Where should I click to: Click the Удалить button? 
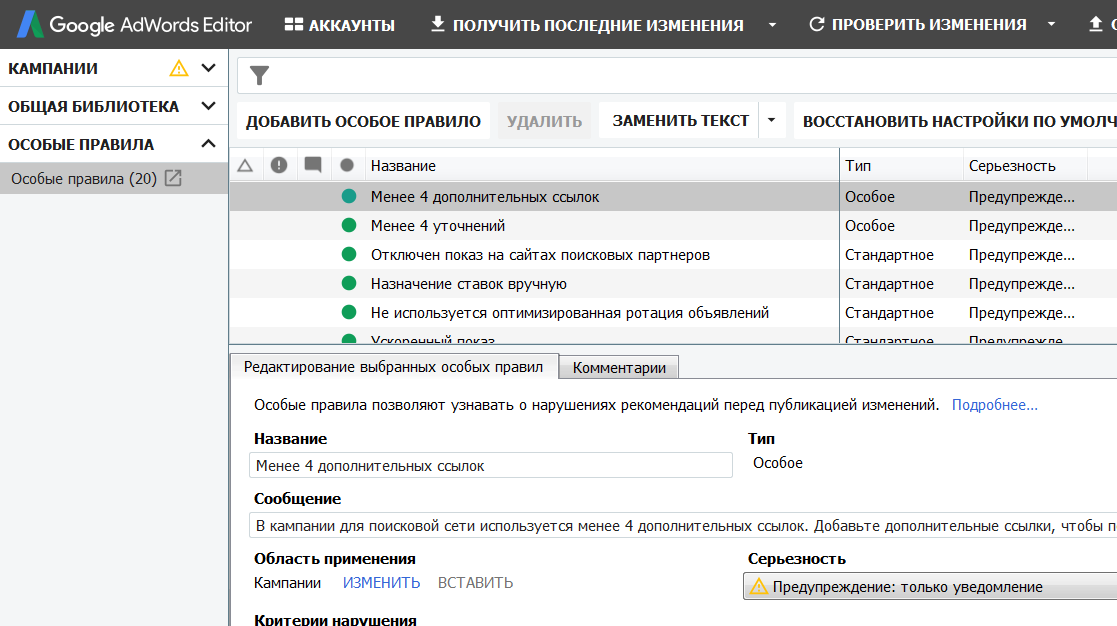click(x=544, y=121)
